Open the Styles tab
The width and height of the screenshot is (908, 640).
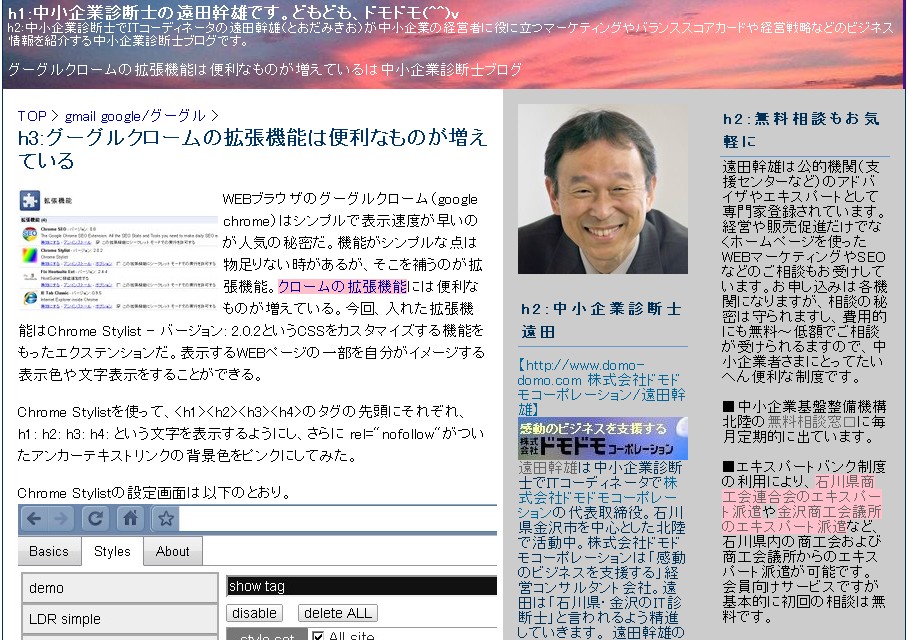pyautogui.click(x=112, y=551)
